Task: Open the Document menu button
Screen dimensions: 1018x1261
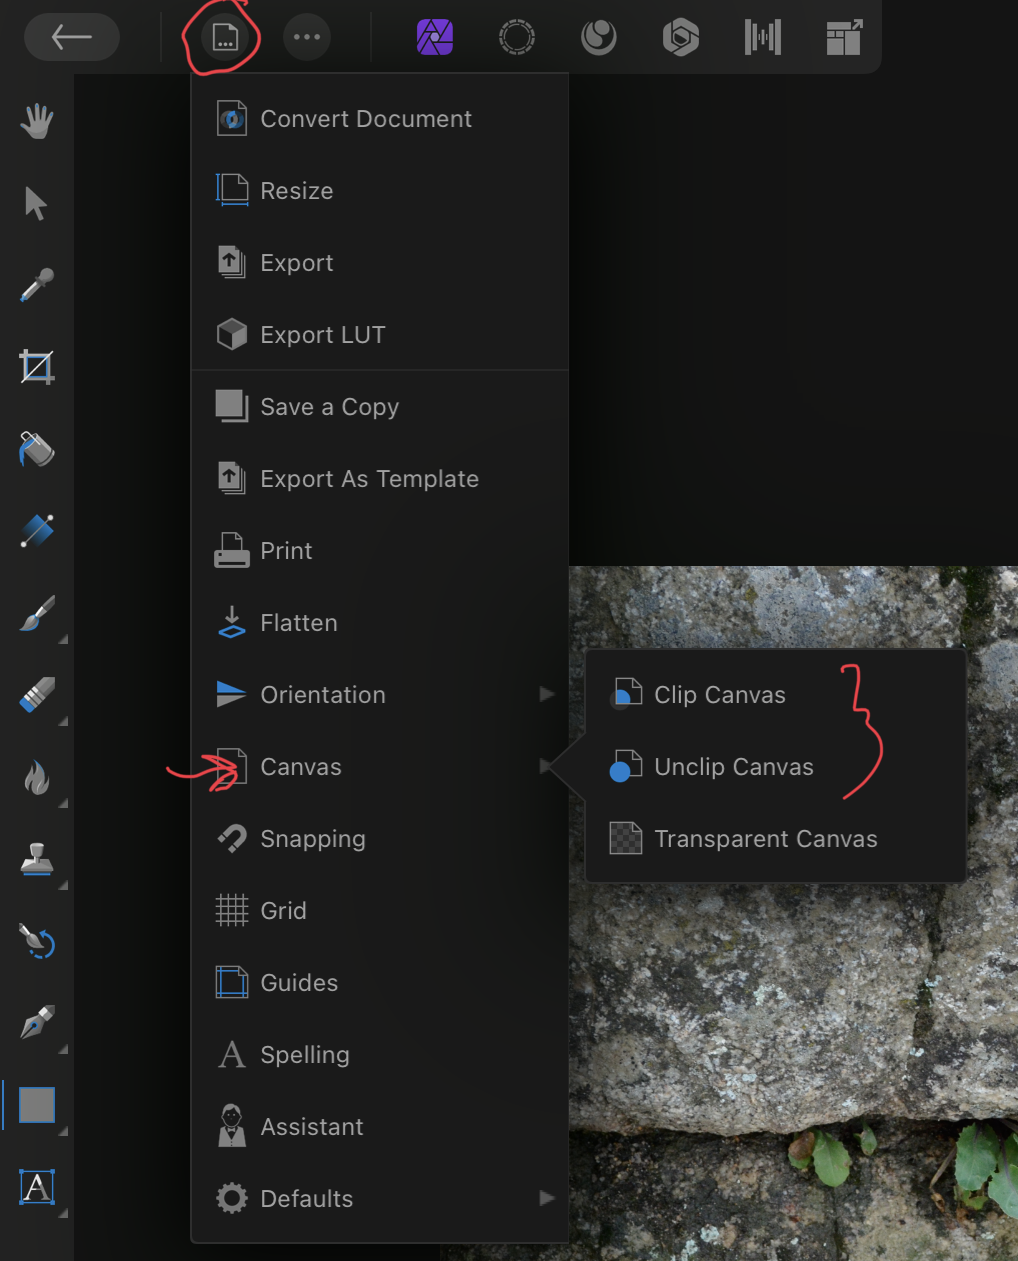Action: pos(224,38)
